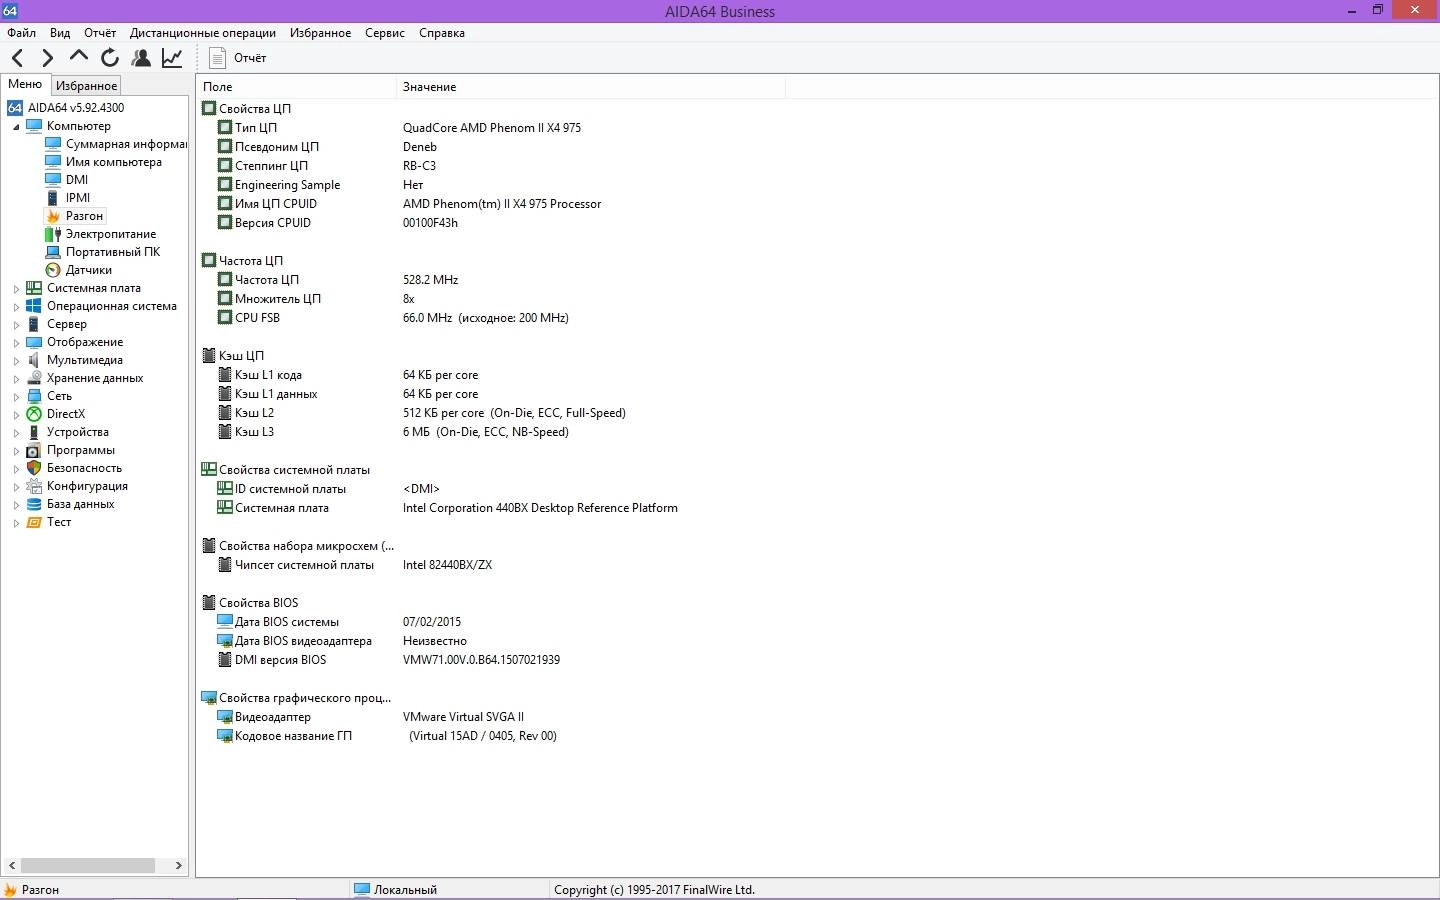Viewport: 1440px width, 900px height.
Task: Click the DMI tree icon
Action: click(53, 180)
